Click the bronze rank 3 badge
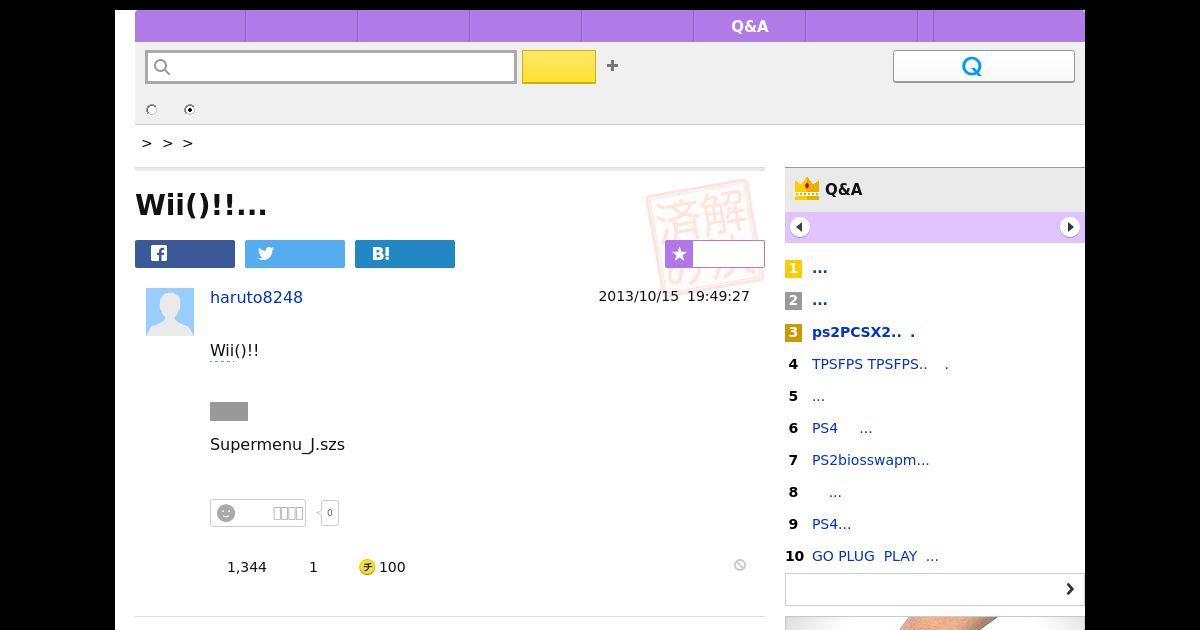Viewport: 1200px width, 630px height. pyautogui.click(x=793, y=332)
